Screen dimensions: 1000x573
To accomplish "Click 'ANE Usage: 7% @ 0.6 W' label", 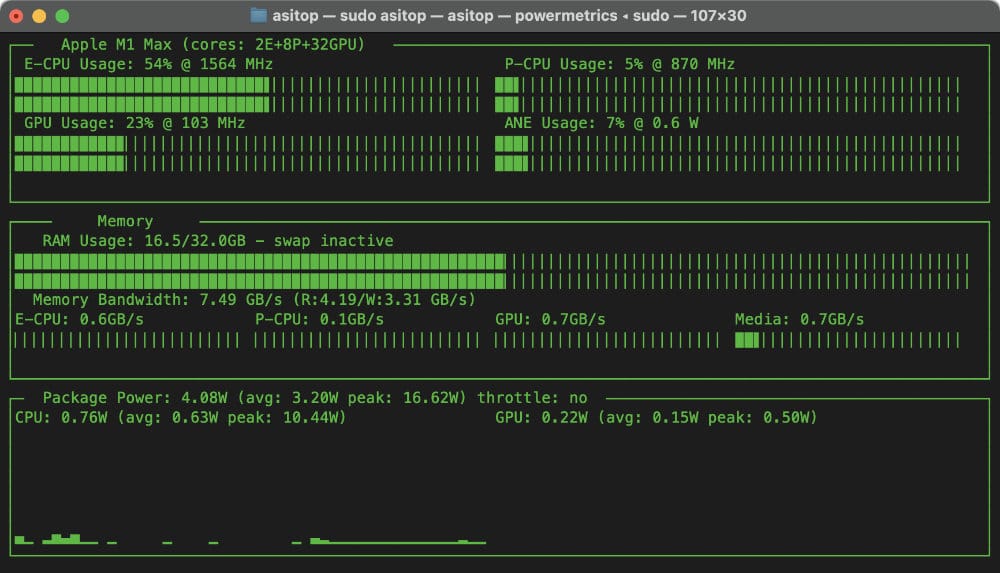I will pyautogui.click(x=601, y=123).
